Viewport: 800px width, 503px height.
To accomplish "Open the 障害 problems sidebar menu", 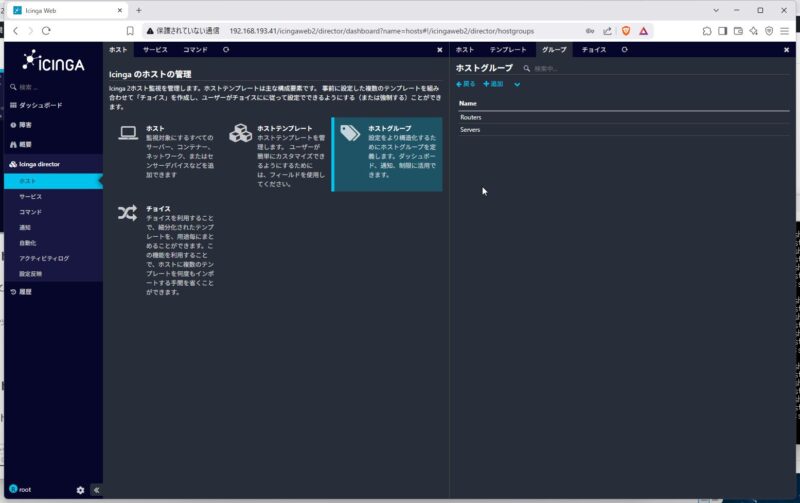I will click(x=25, y=125).
